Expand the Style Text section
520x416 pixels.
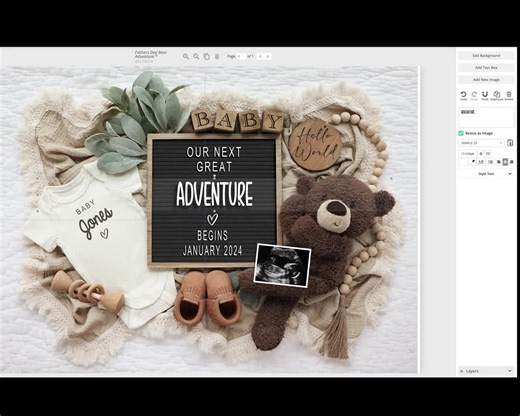486,174
